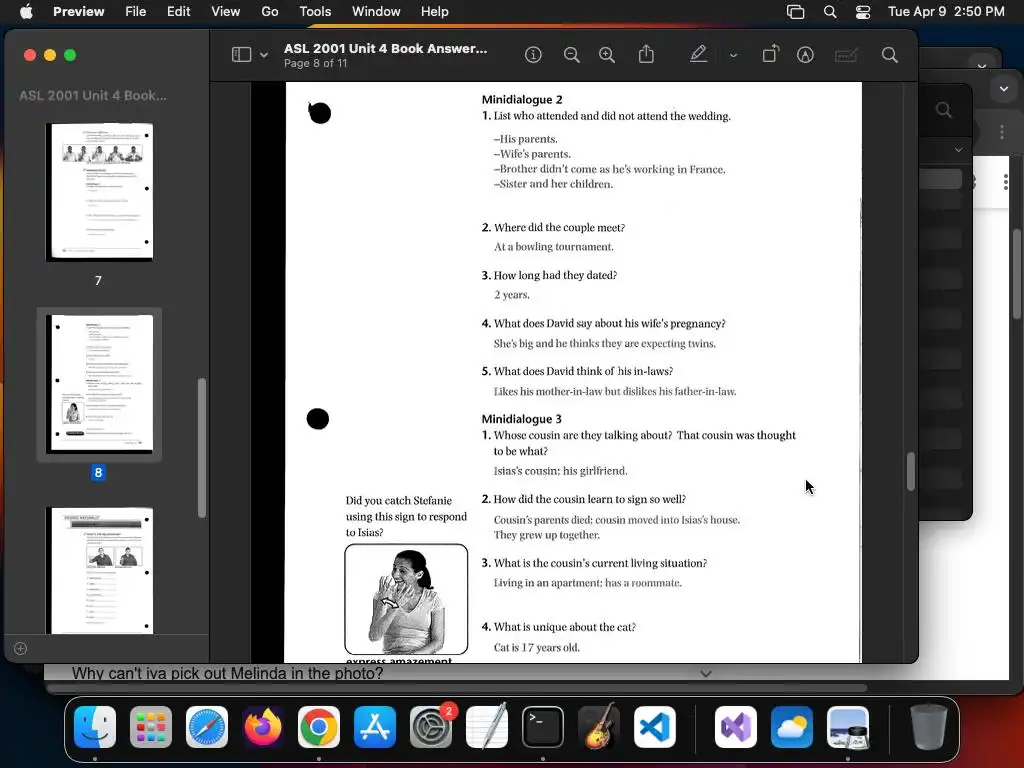Click the sidebar title 'ASL 2001 Unit 4 Book...'
This screenshot has width=1024, height=768.
pyautogui.click(x=93, y=95)
